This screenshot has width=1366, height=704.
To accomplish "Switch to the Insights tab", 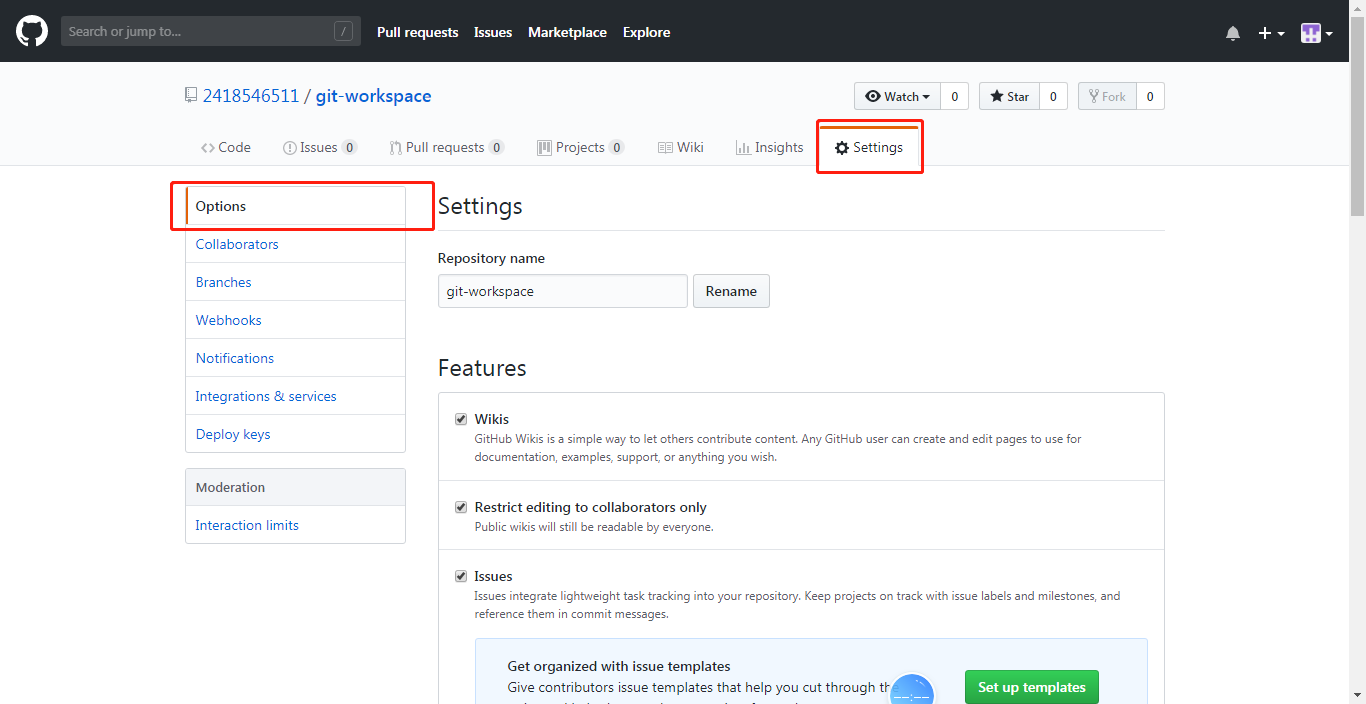I will coord(770,147).
